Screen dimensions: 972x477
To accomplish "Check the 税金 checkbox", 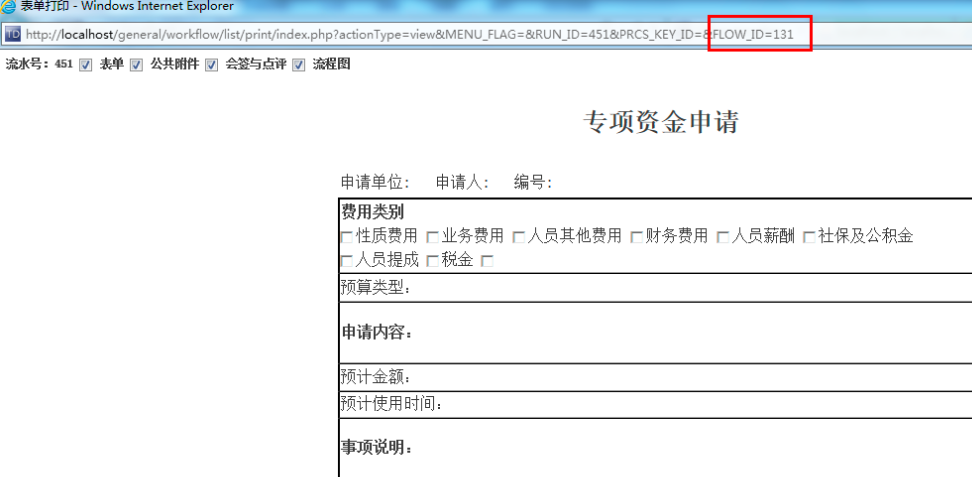I will (433, 261).
